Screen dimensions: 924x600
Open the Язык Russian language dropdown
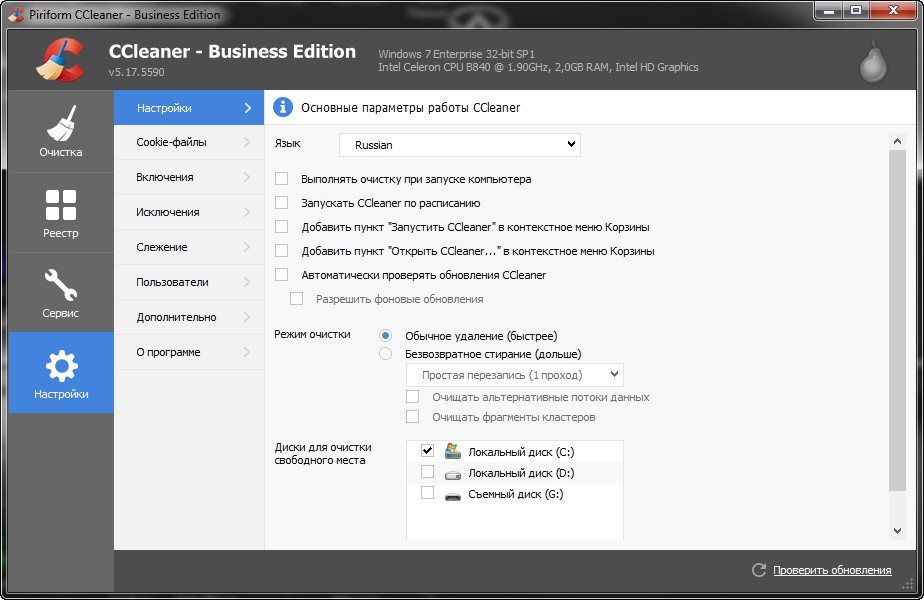tap(459, 145)
